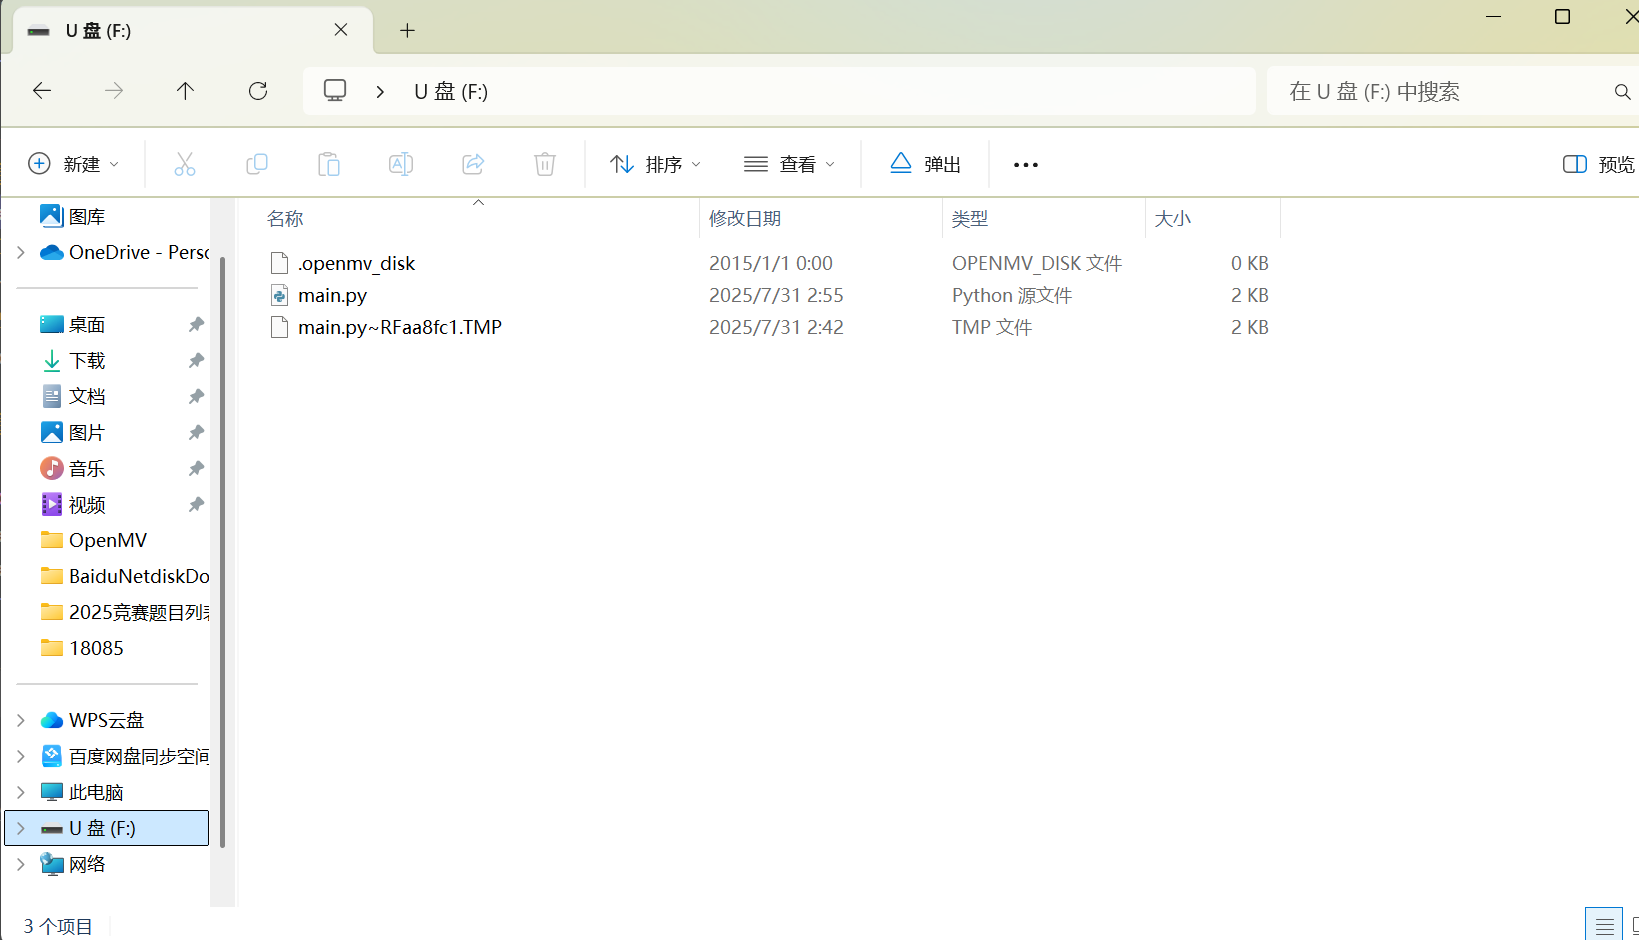Select the main.py~RFaa8fc1.TMP file icon
Screen dimensions: 1639x940
point(280,327)
